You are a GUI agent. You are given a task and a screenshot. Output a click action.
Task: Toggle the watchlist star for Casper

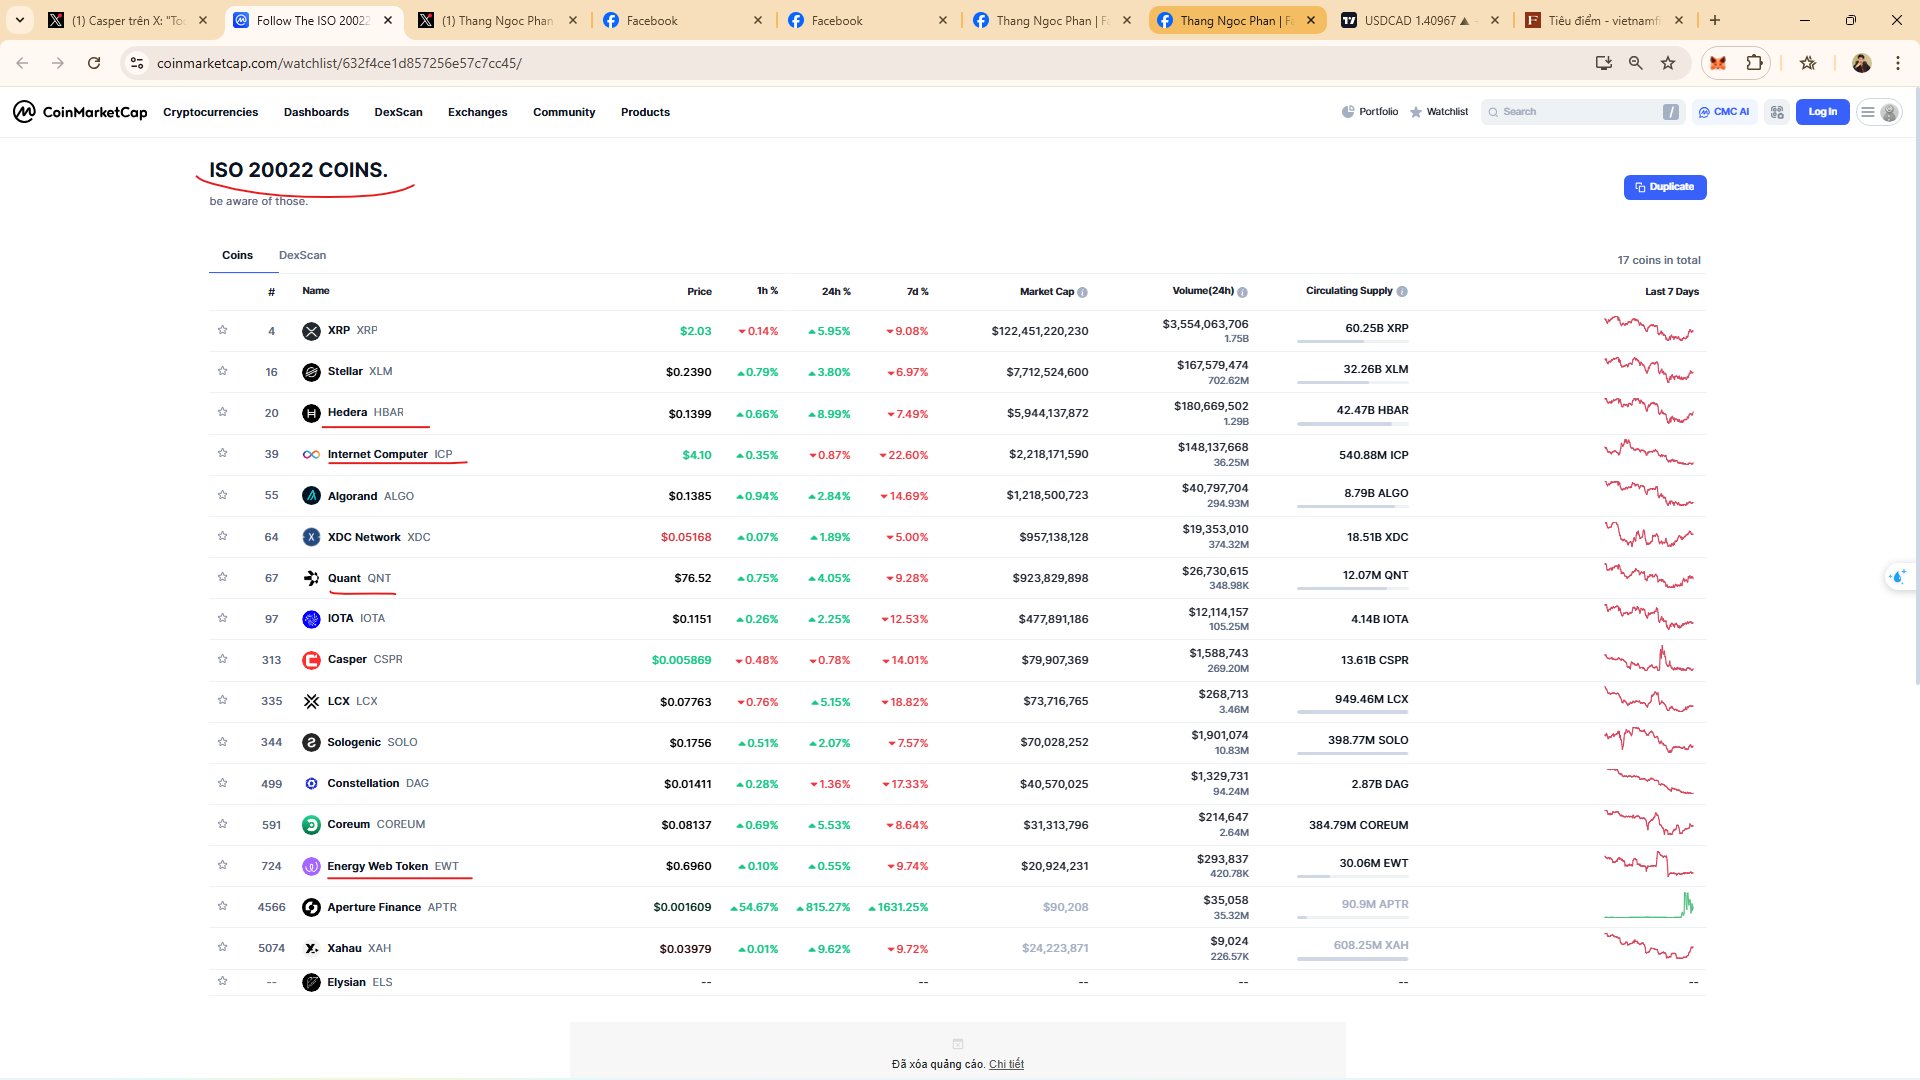click(222, 659)
